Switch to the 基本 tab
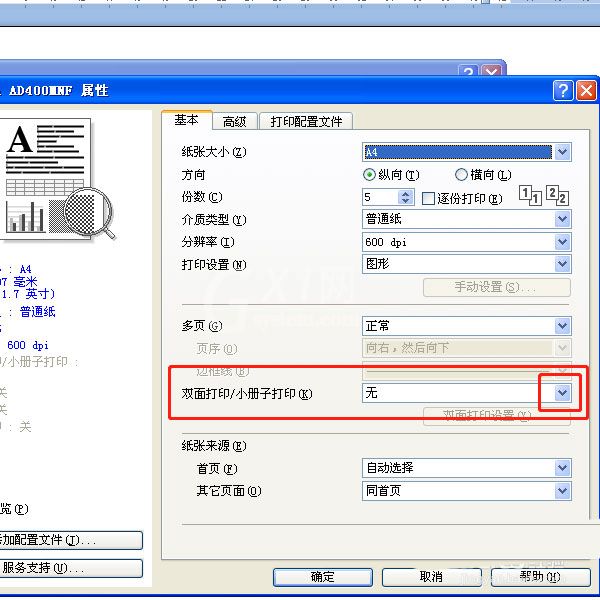The height and width of the screenshot is (600, 600). coord(187,120)
